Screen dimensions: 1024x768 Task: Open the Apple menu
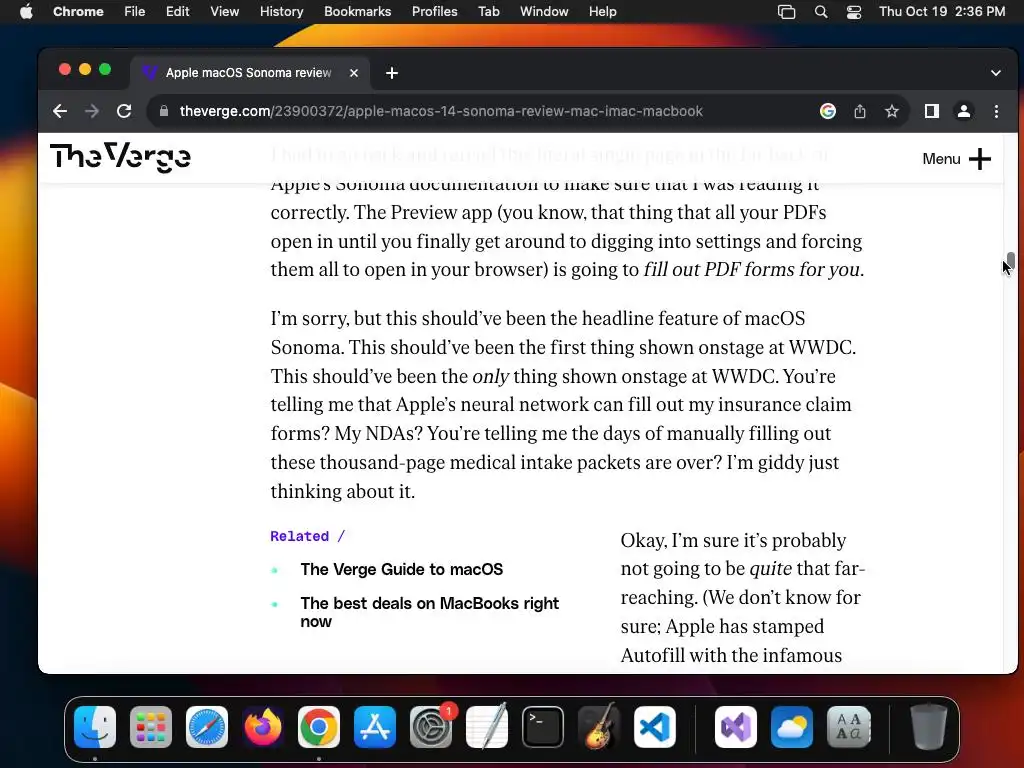click(x=26, y=12)
